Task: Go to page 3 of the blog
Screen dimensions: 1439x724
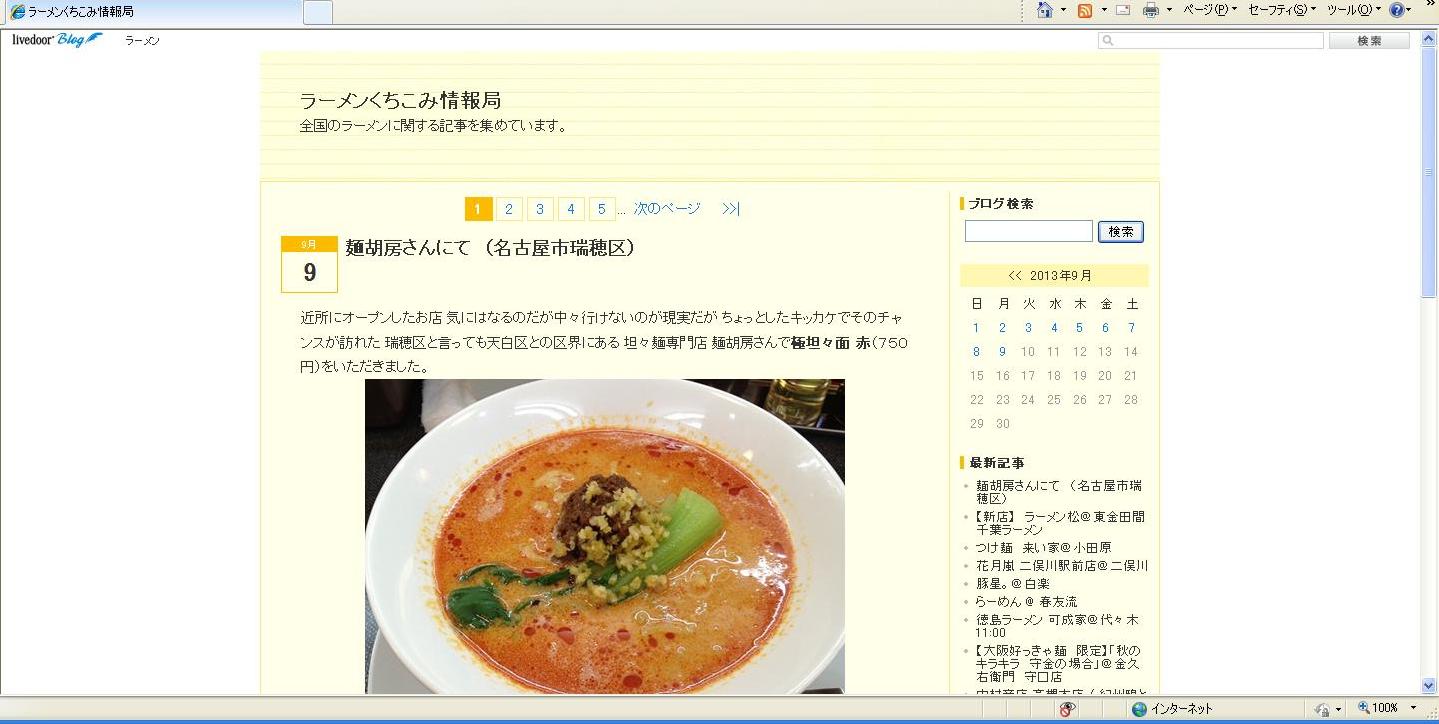Action: point(539,209)
